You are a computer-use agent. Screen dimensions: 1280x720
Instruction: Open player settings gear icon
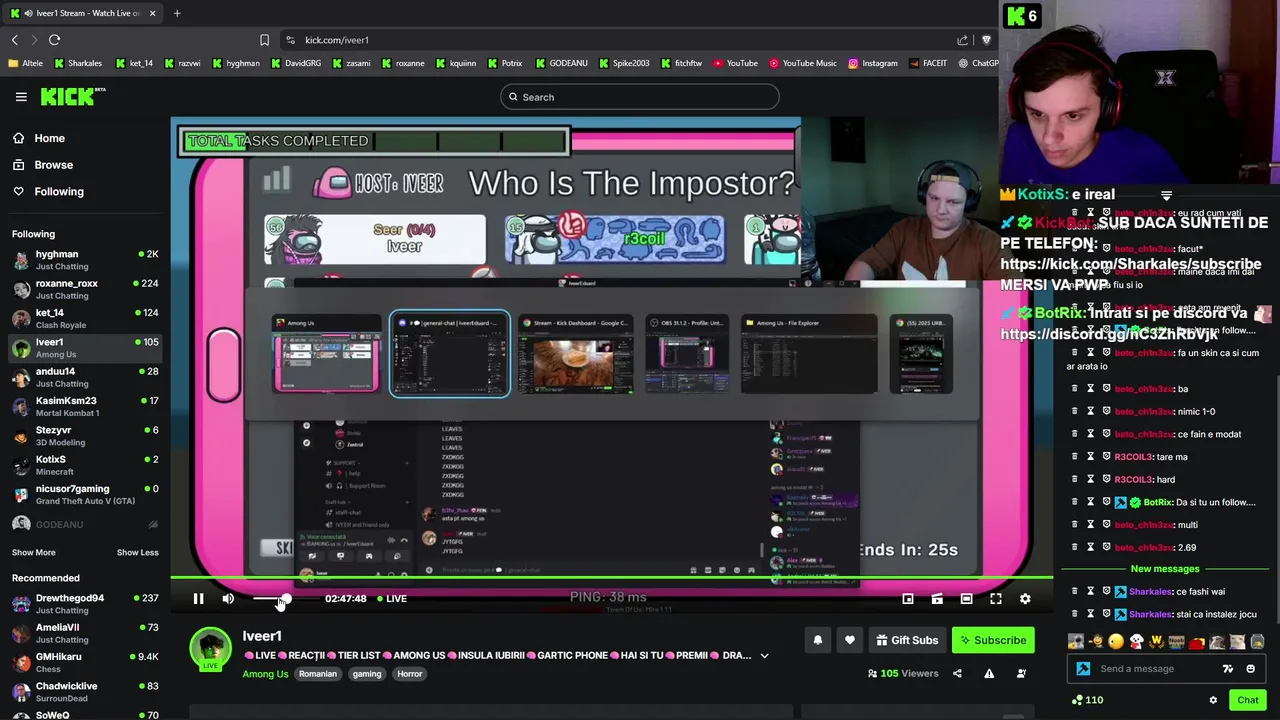(1025, 598)
